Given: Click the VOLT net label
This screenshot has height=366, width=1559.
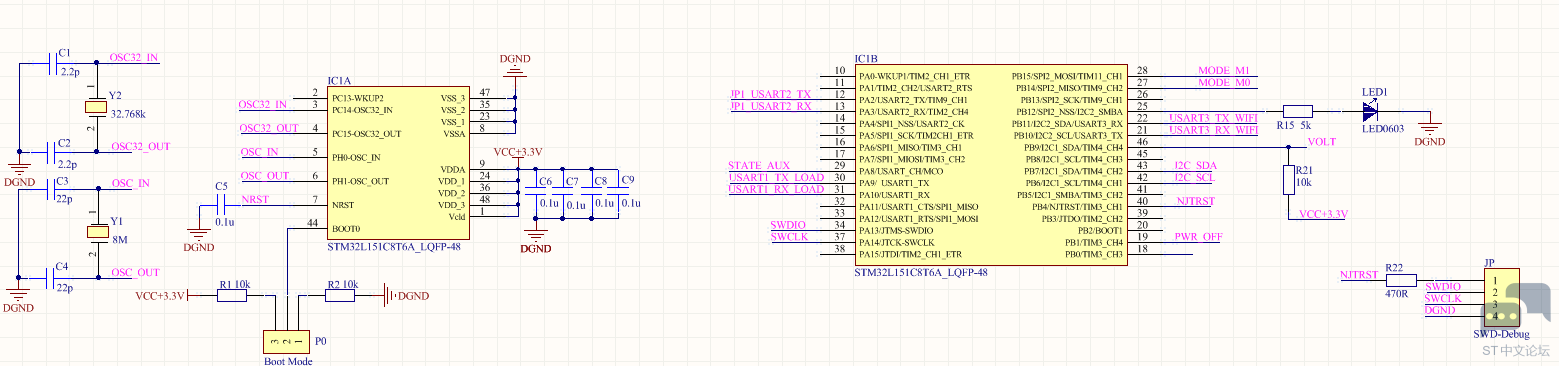Looking at the screenshot, I should click(1321, 142).
